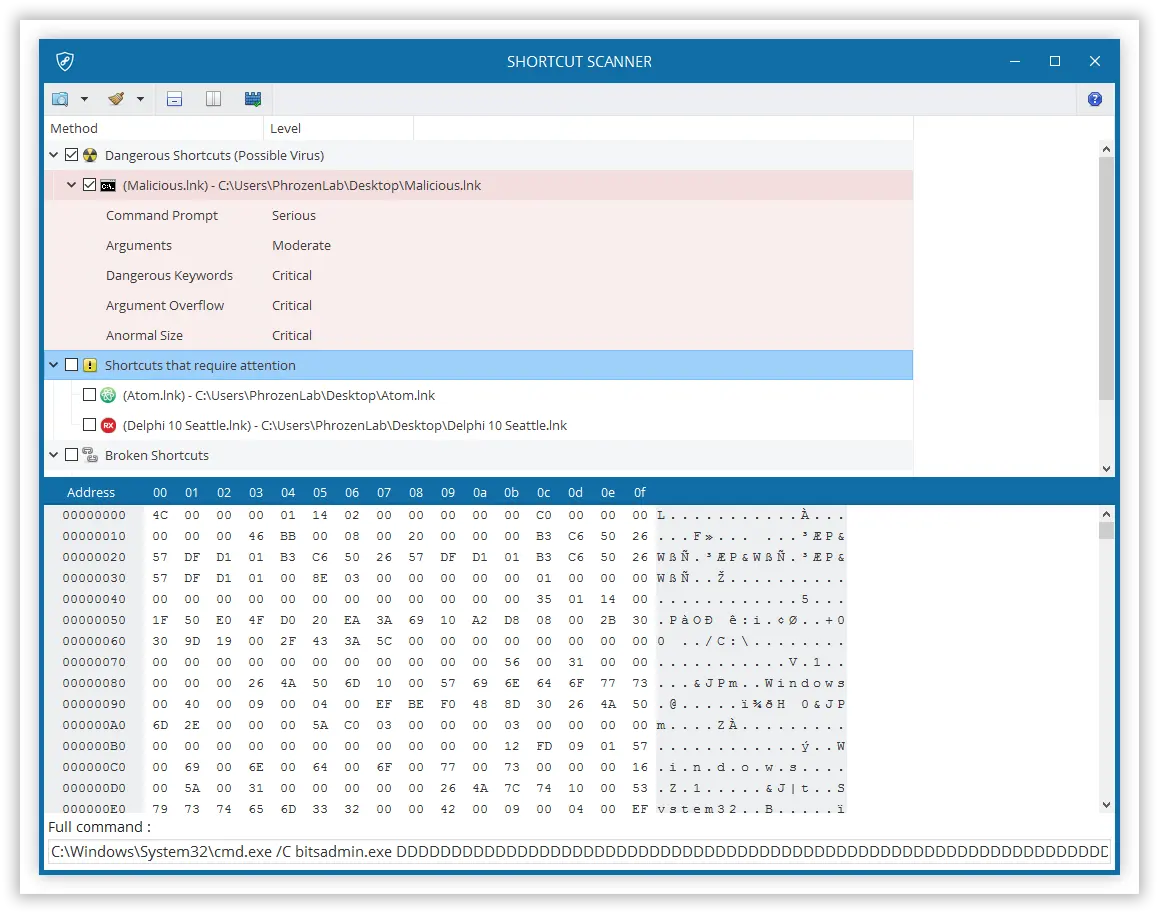Select the Command Prompt Serious row
The width and height of the screenshot is (1159, 914).
point(250,215)
